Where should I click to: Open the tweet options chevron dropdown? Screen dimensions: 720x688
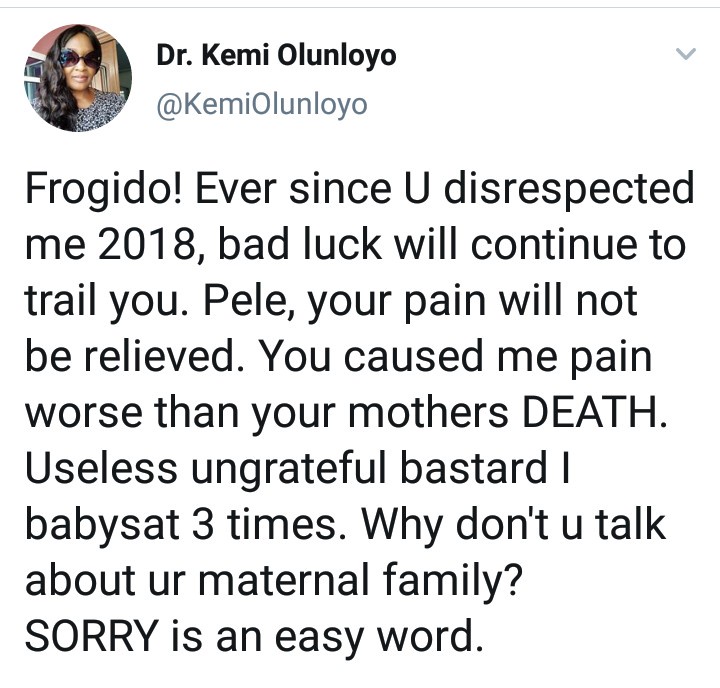685,55
